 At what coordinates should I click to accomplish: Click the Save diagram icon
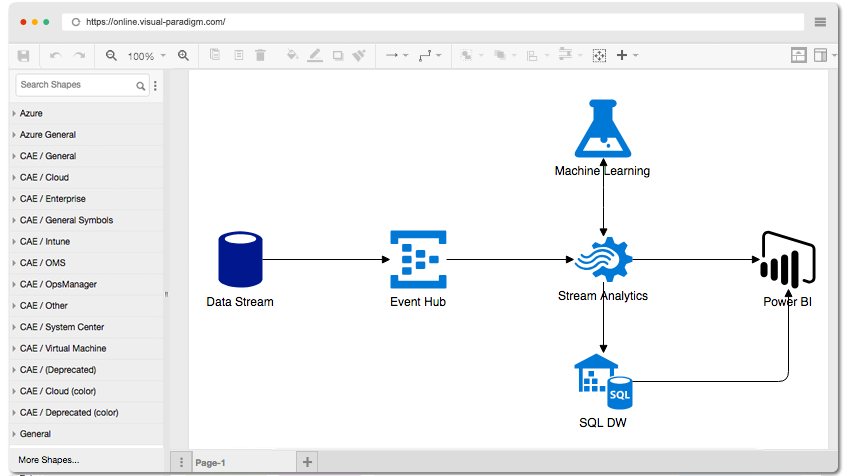click(23, 56)
